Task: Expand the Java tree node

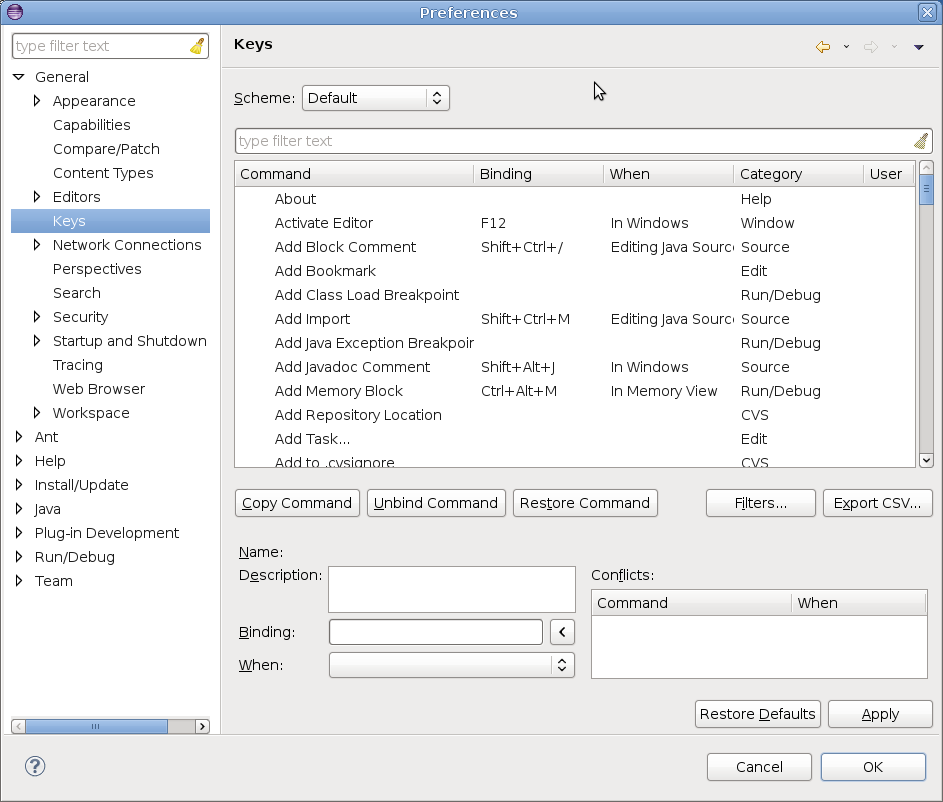Action: tap(19, 509)
